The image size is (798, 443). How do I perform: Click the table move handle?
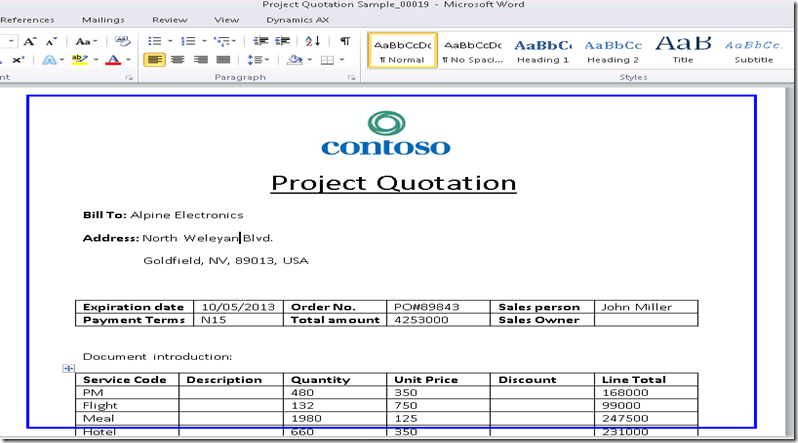click(69, 368)
